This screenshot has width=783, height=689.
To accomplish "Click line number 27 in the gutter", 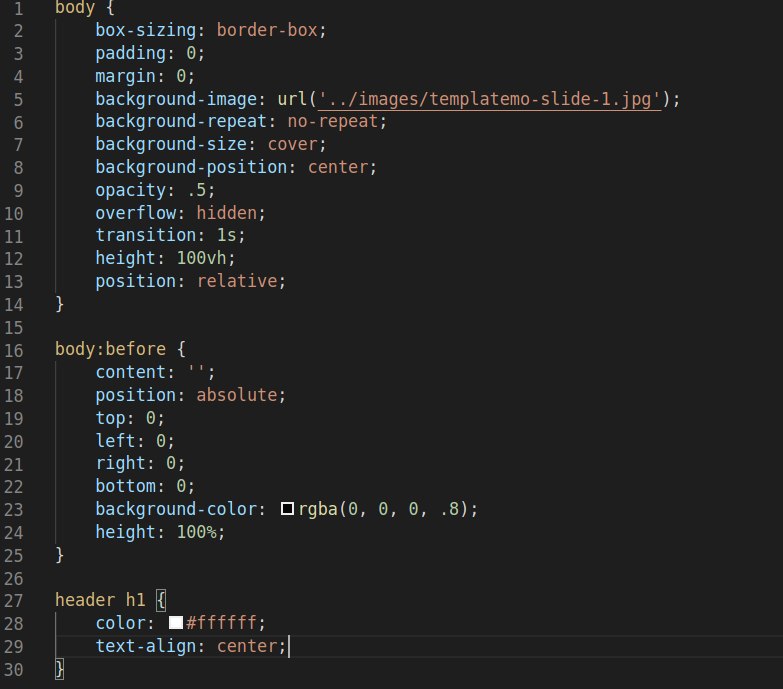I will pos(13,601).
